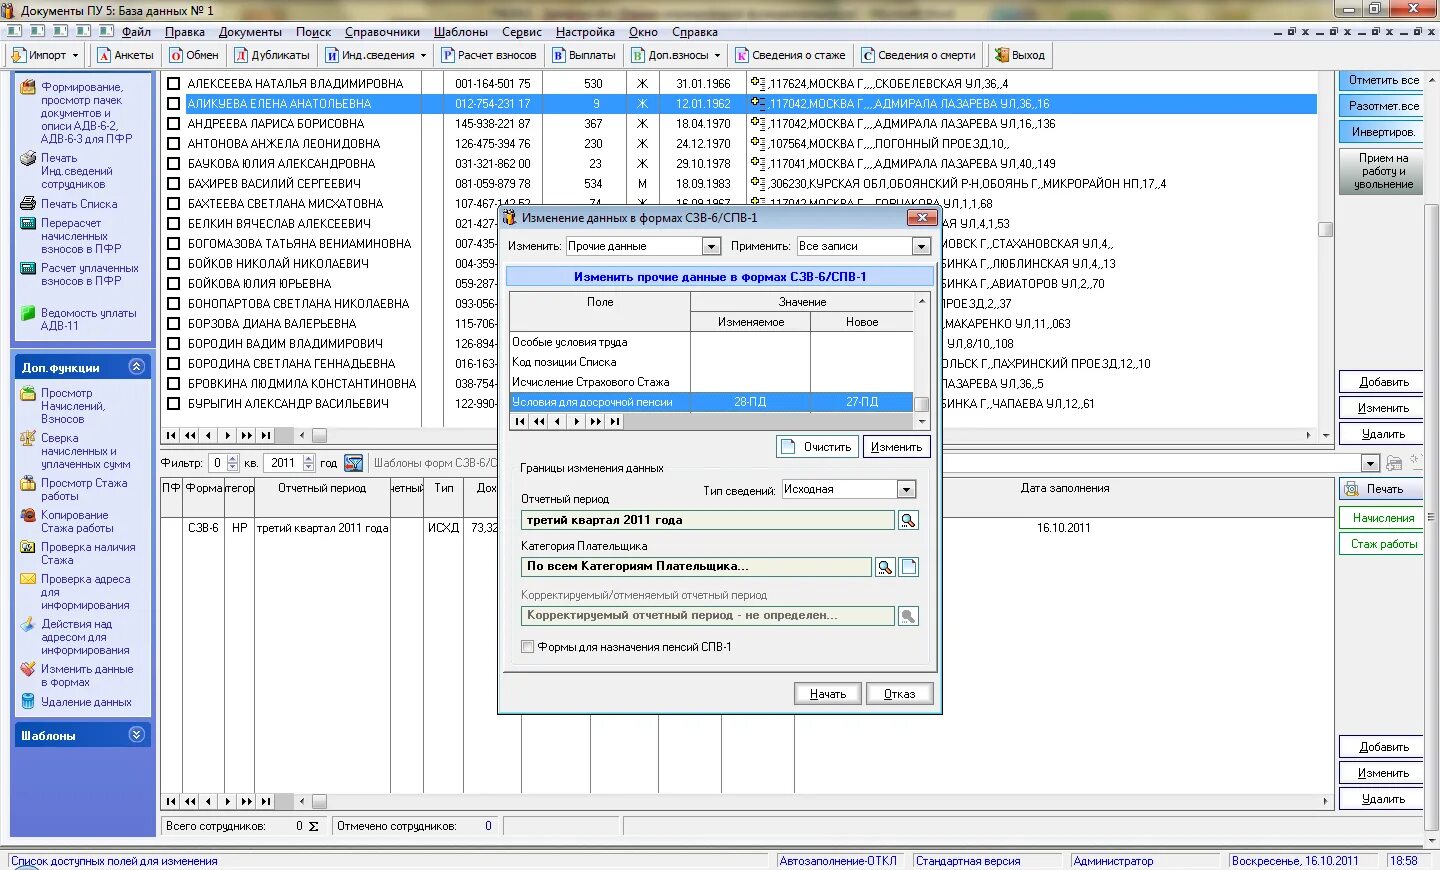Open the Импорт dropdown arrow
The width and height of the screenshot is (1440, 870).
75,56
